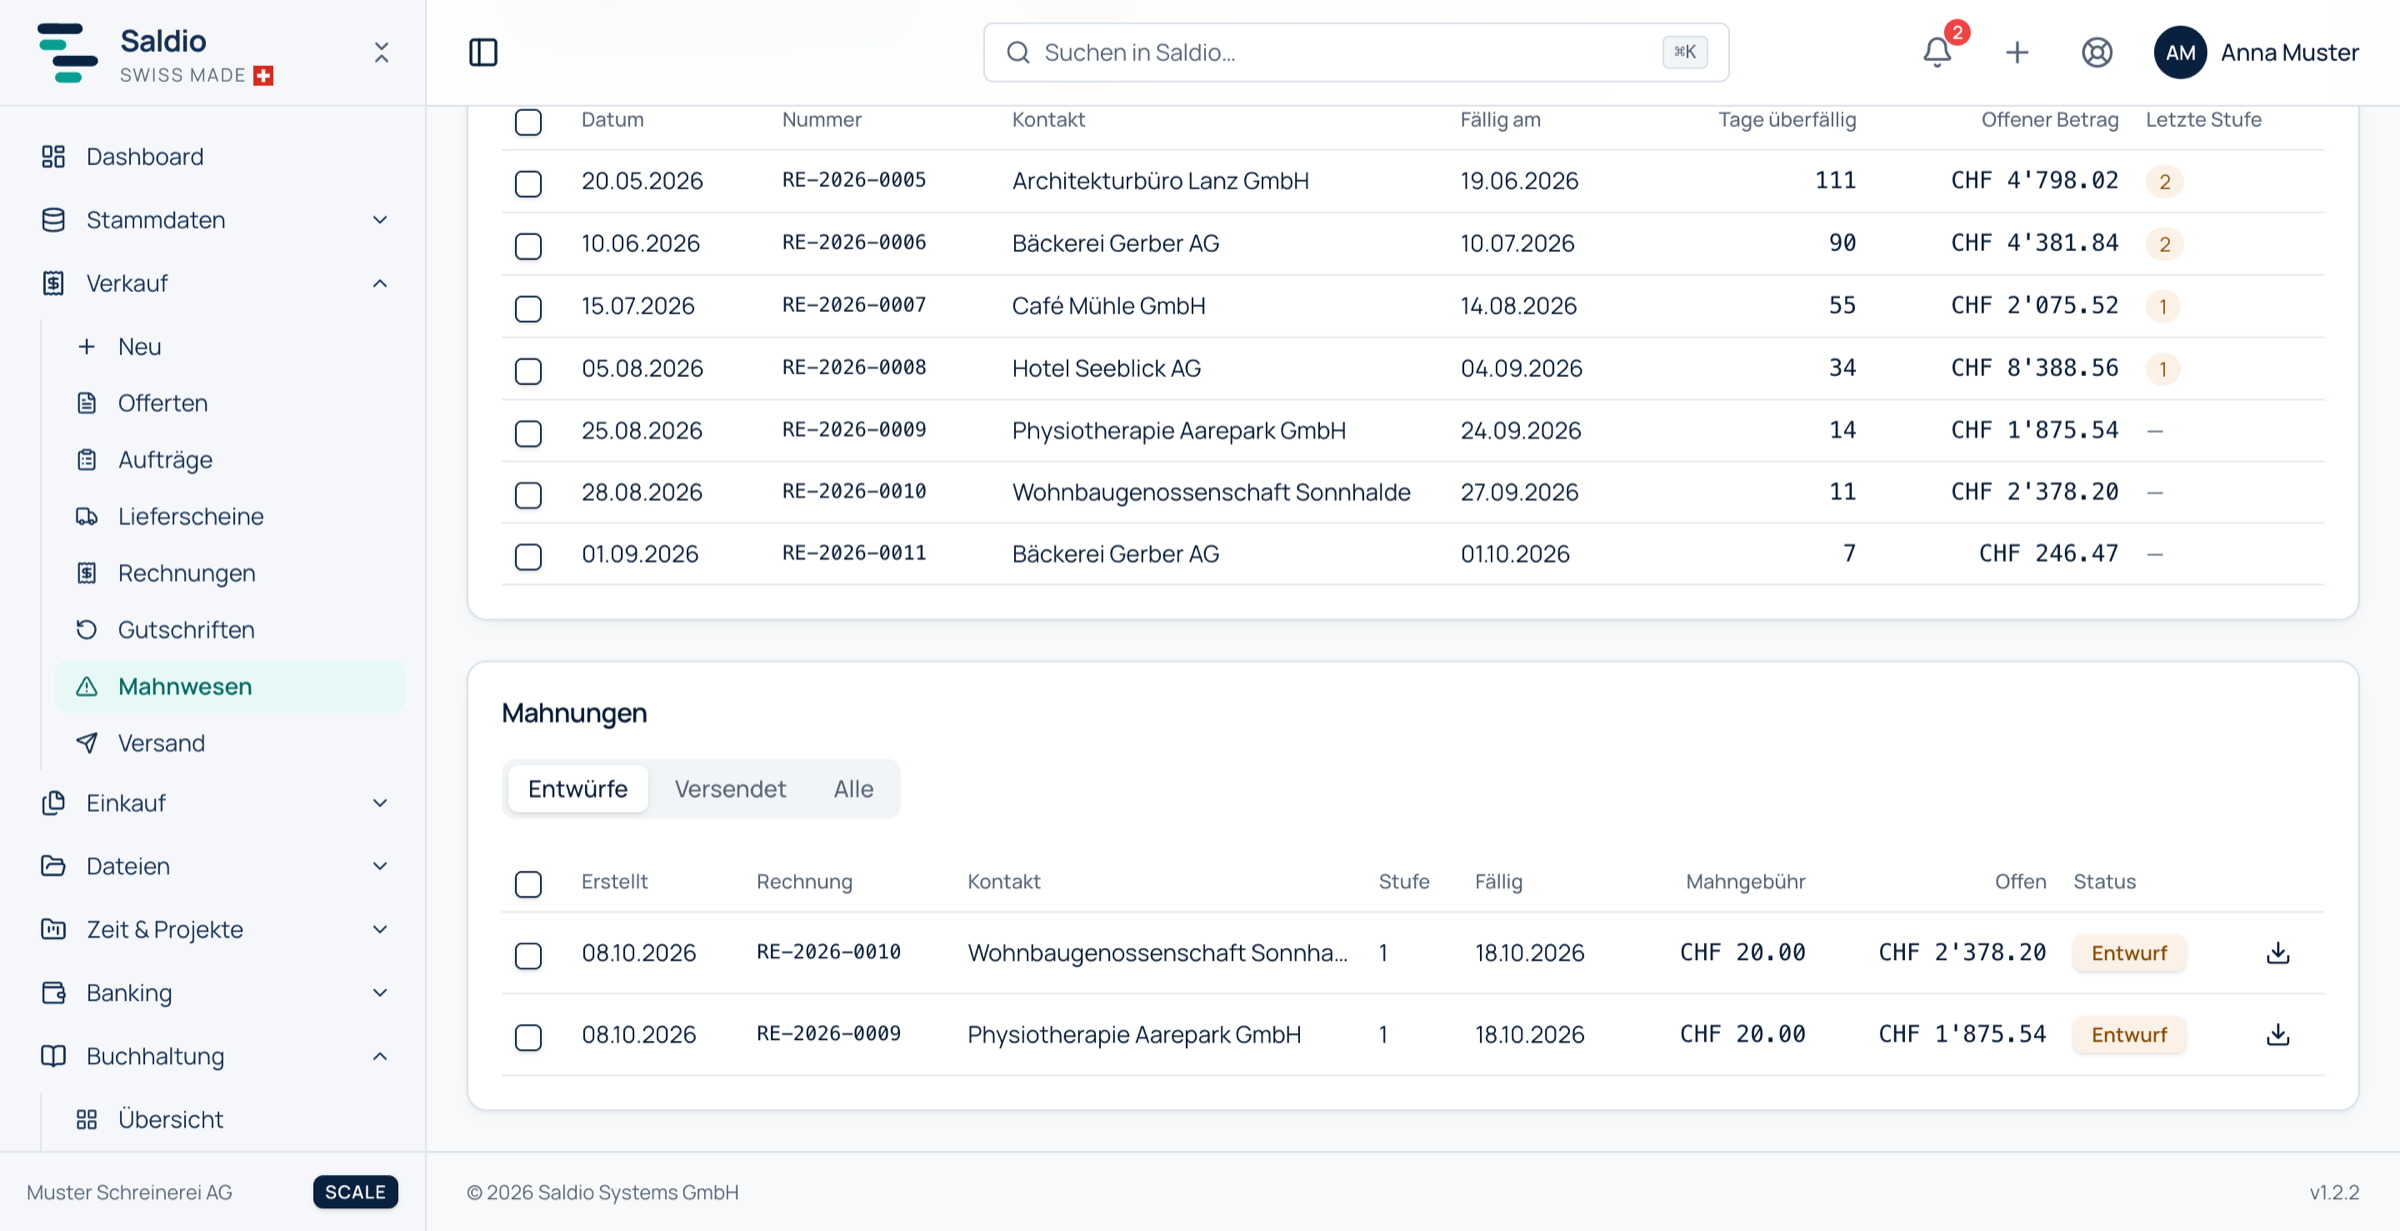This screenshot has height=1231, width=2400.
Task: Click the Versand paper plane icon
Action: click(x=87, y=743)
